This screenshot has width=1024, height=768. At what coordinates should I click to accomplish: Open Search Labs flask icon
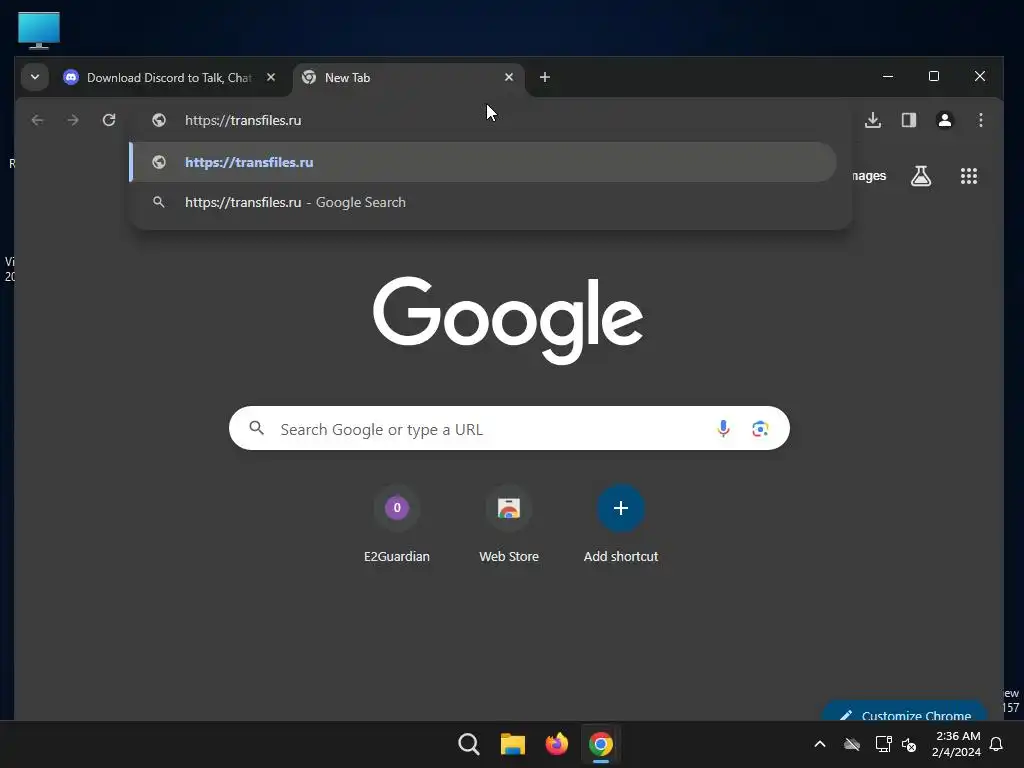(x=921, y=176)
